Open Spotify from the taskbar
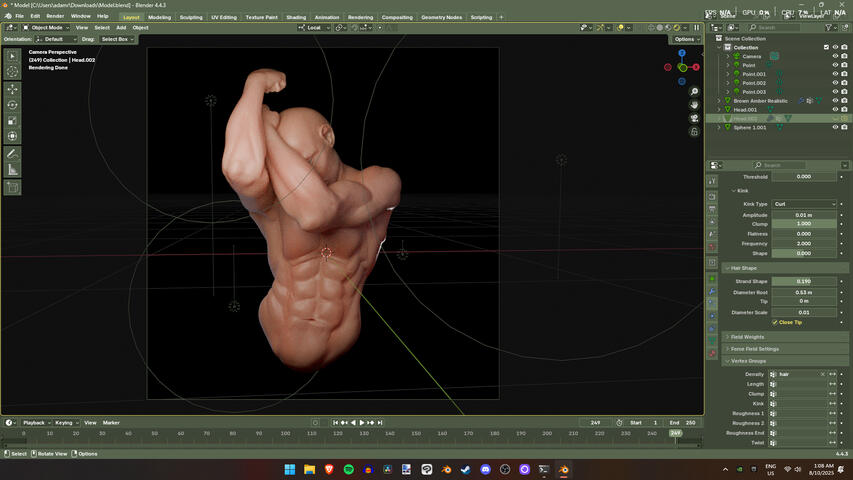853x480 pixels. [349, 470]
